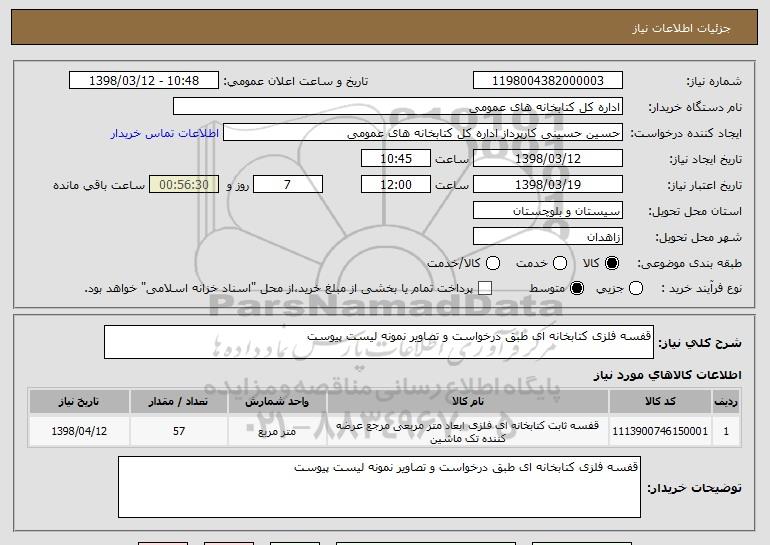Click the item name cell قفسه ثابت کتابخانه
This screenshot has height=545, width=770.
(468, 432)
